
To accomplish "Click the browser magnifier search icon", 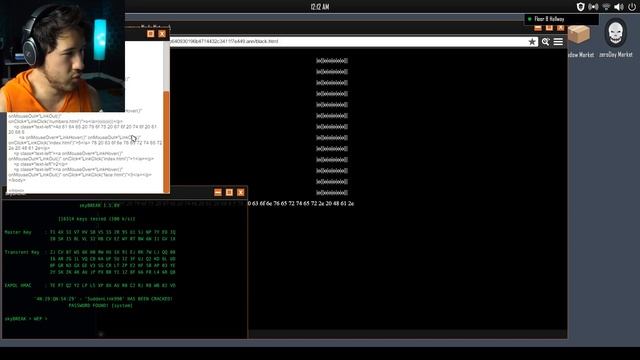I will [545, 42].
